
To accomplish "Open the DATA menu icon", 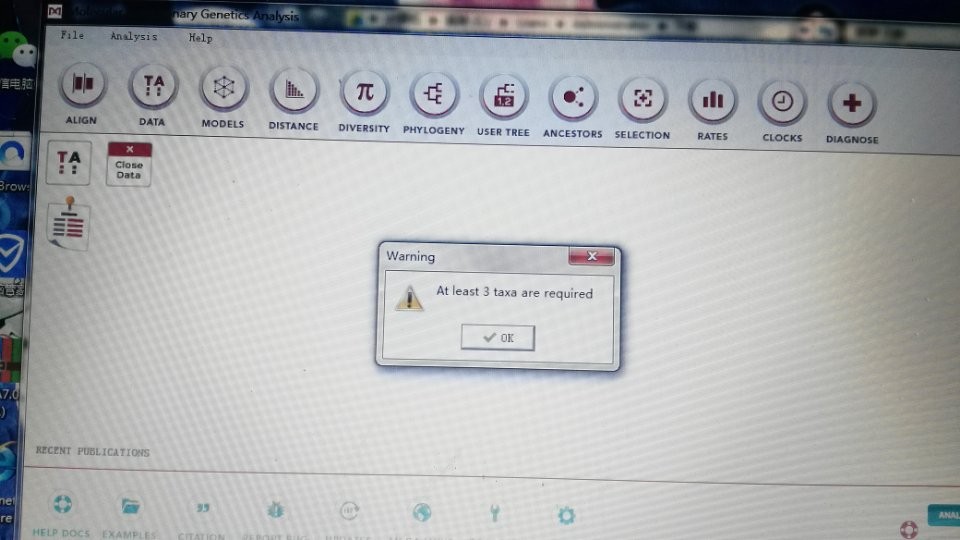I will pos(153,86).
